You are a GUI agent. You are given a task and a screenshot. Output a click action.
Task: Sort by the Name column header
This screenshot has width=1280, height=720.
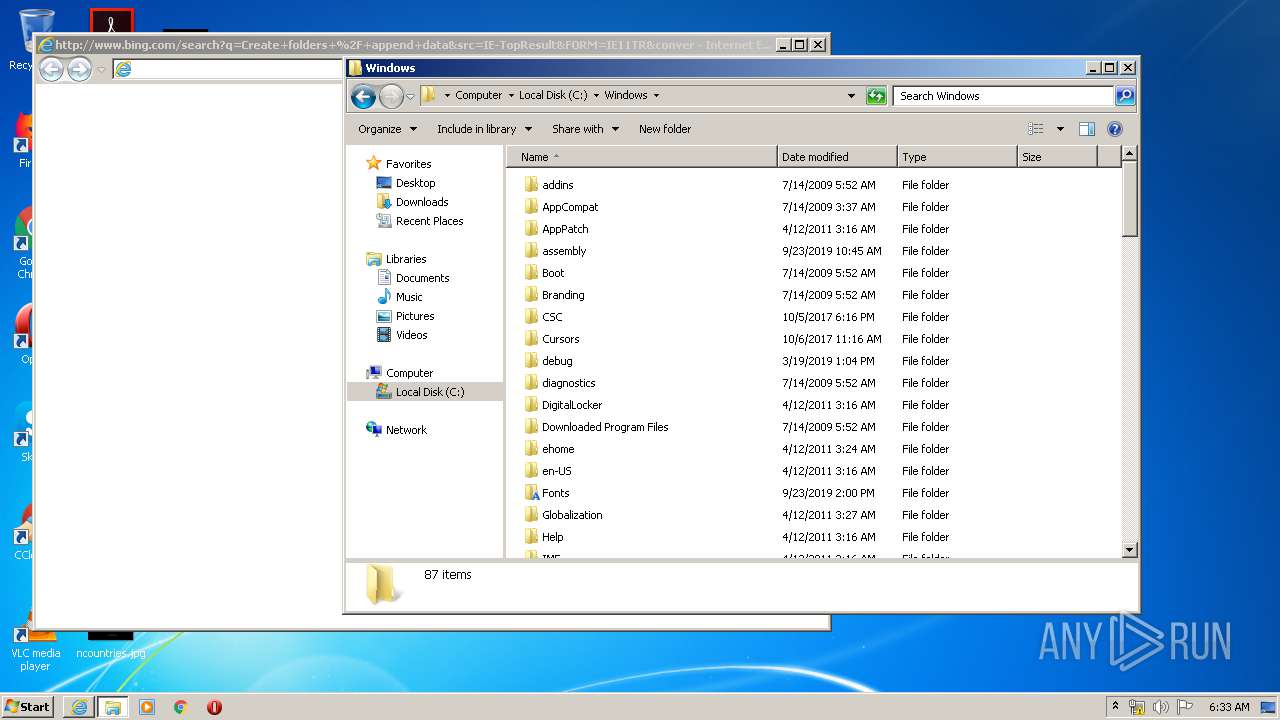642,157
